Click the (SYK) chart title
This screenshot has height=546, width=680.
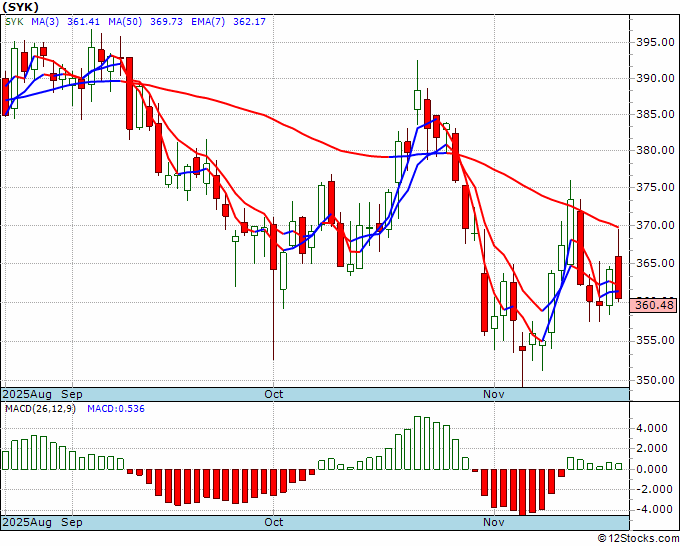[x=20, y=7]
